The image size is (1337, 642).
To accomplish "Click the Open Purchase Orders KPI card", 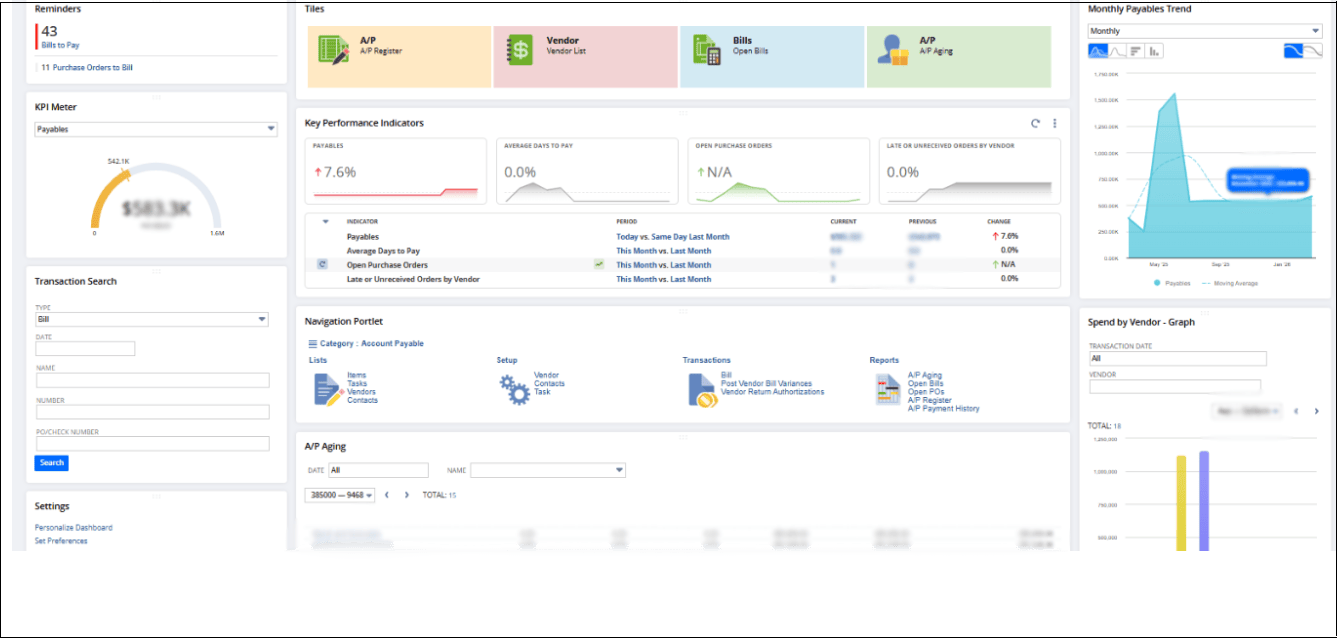I will click(778, 171).
